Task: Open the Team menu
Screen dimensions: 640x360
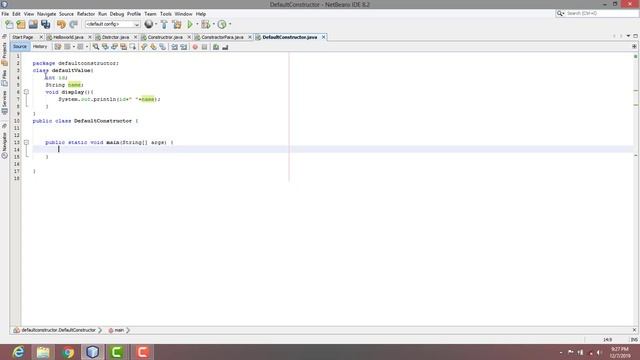Action: 150,14
